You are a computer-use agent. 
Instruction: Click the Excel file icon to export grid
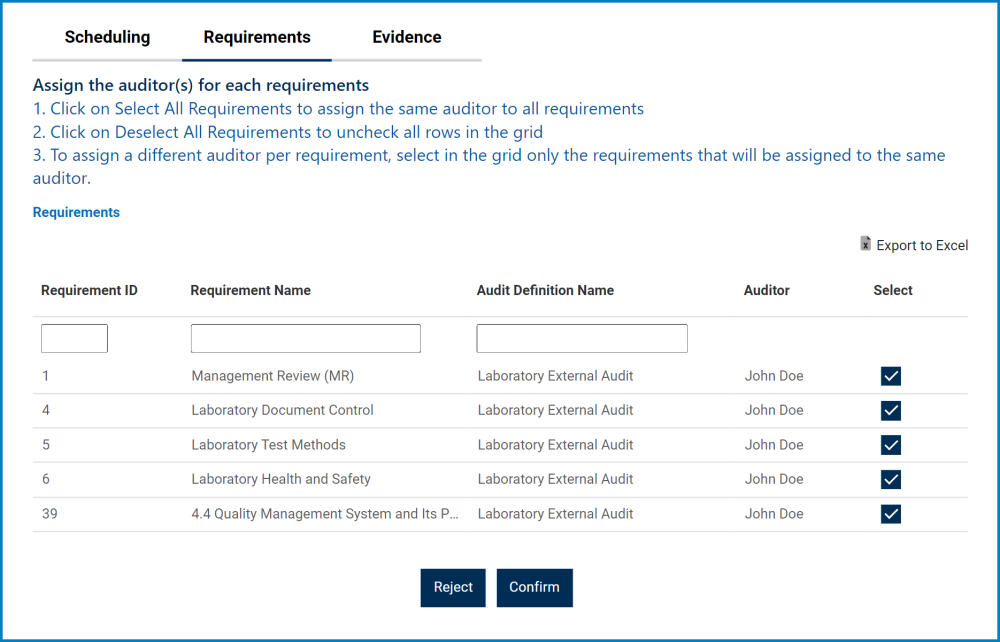pos(865,244)
